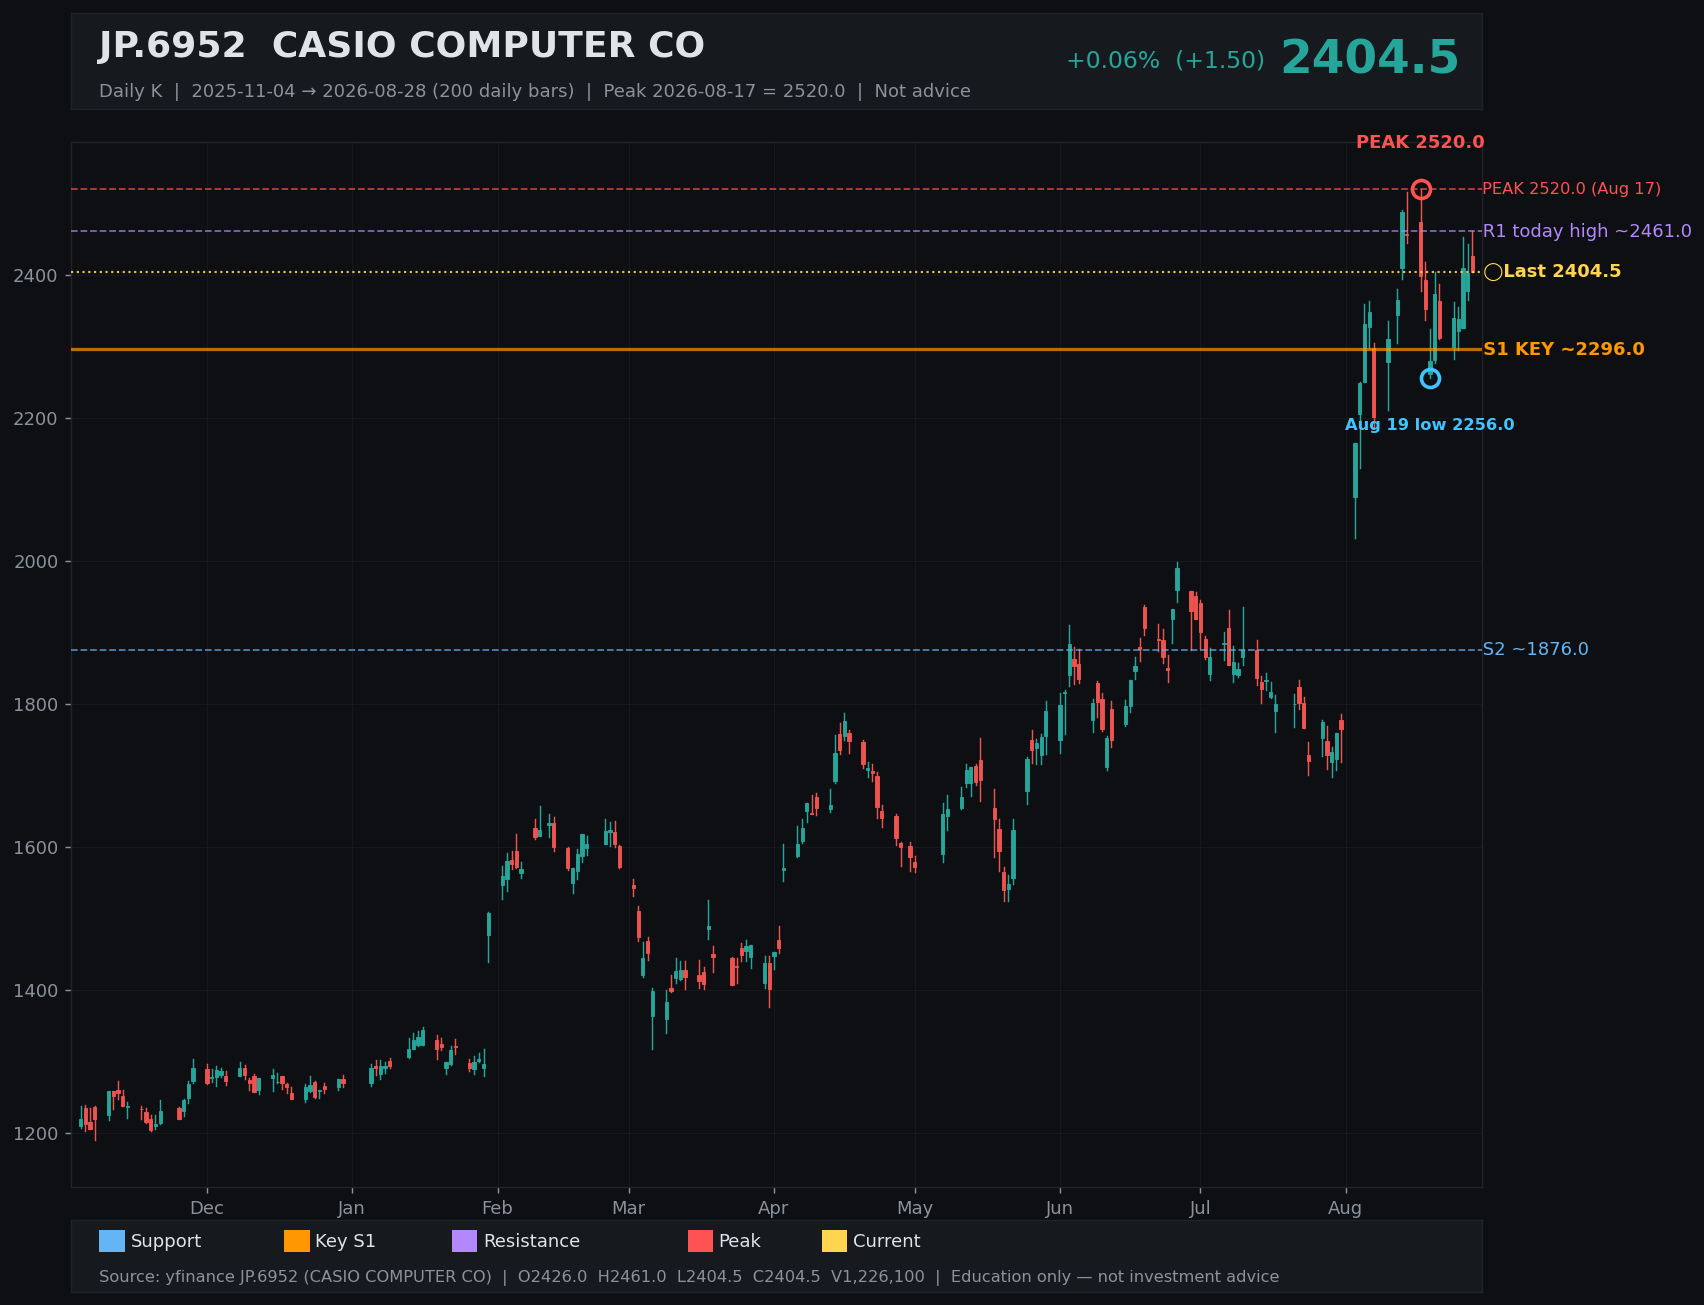Click the Daily K date range subtitle
The height and width of the screenshot is (1305, 1704).
(x=535, y=91)
